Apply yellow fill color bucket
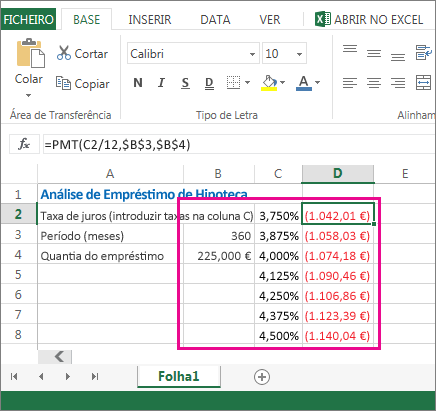This screenshot has width=436, height=411. 269,83
